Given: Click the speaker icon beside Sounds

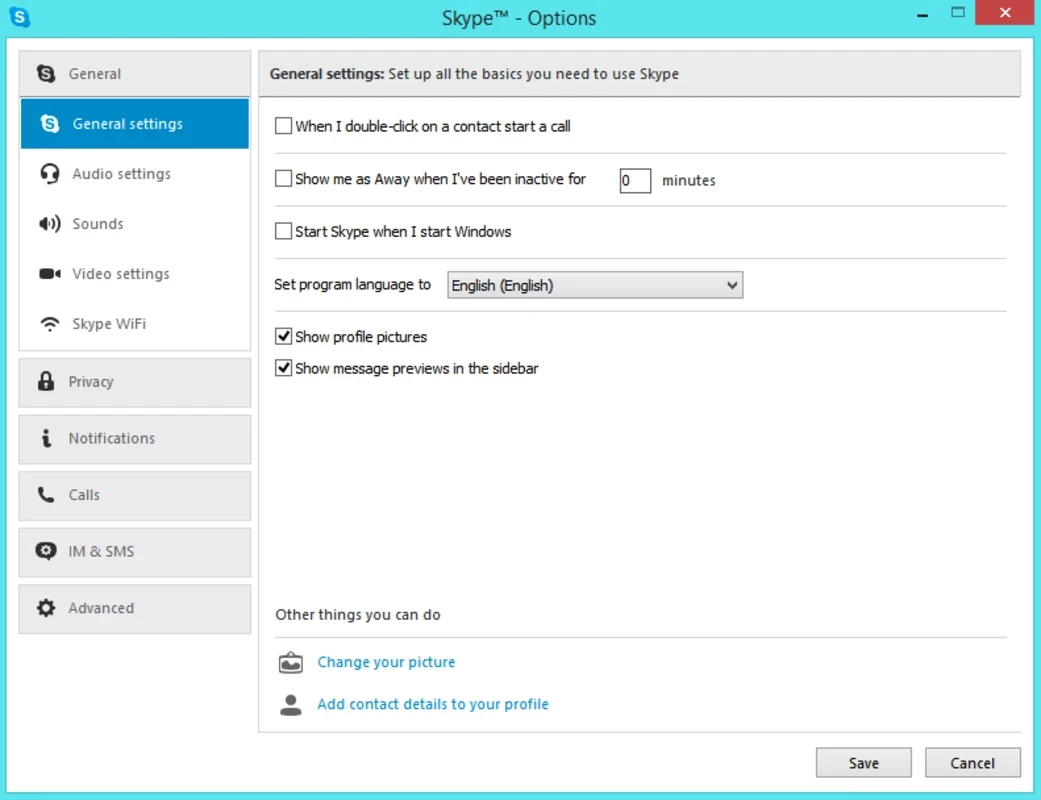Looking at the screenshot, I should point(49,224).
